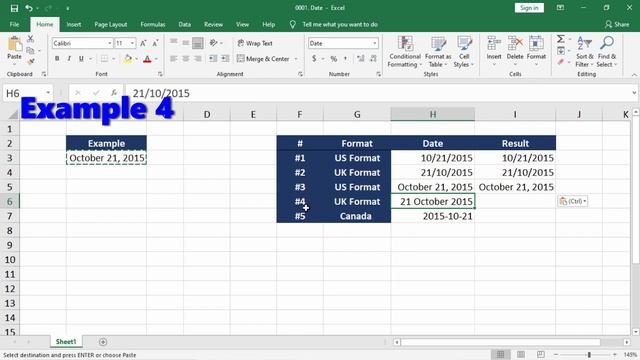Click Decrease Decimal icon
The image size is (640, 360).
(x=373, y=59)
